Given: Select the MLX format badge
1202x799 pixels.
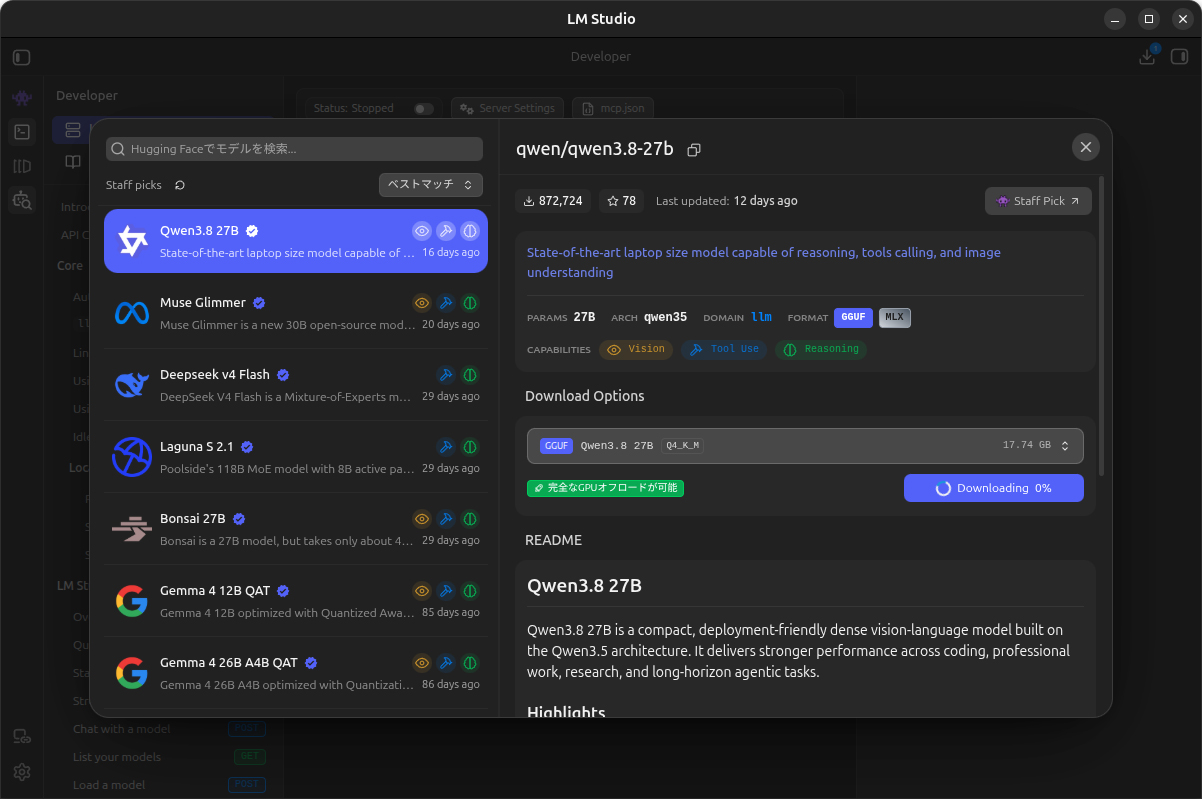Looking at the screenshot, I should click(895, 318).
